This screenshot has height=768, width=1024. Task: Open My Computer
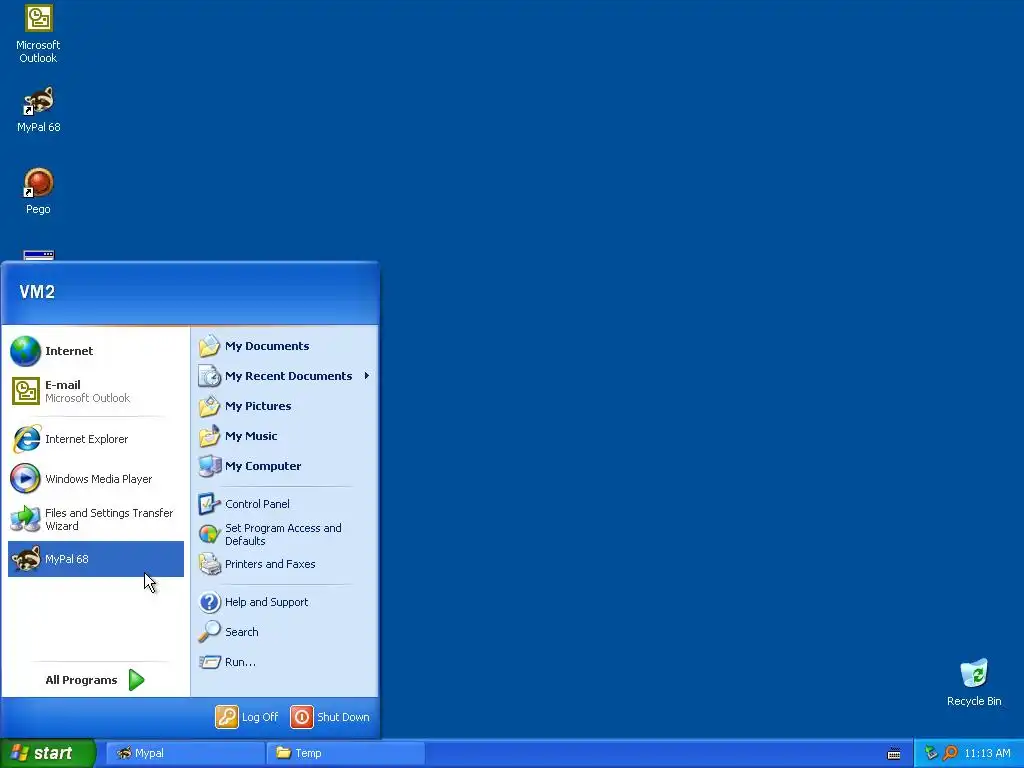tap(284, 466)
